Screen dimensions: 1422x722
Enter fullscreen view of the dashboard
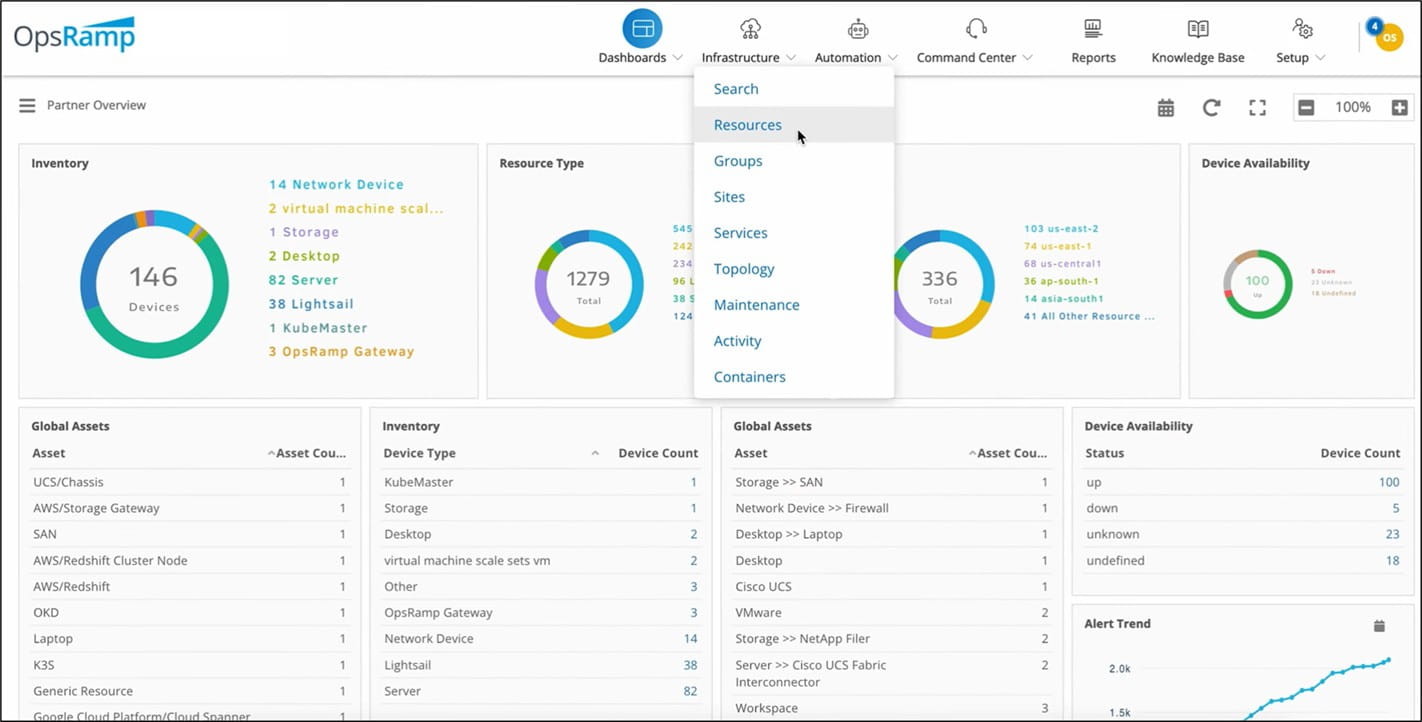pyautogui.click(x=1257, y=106)
